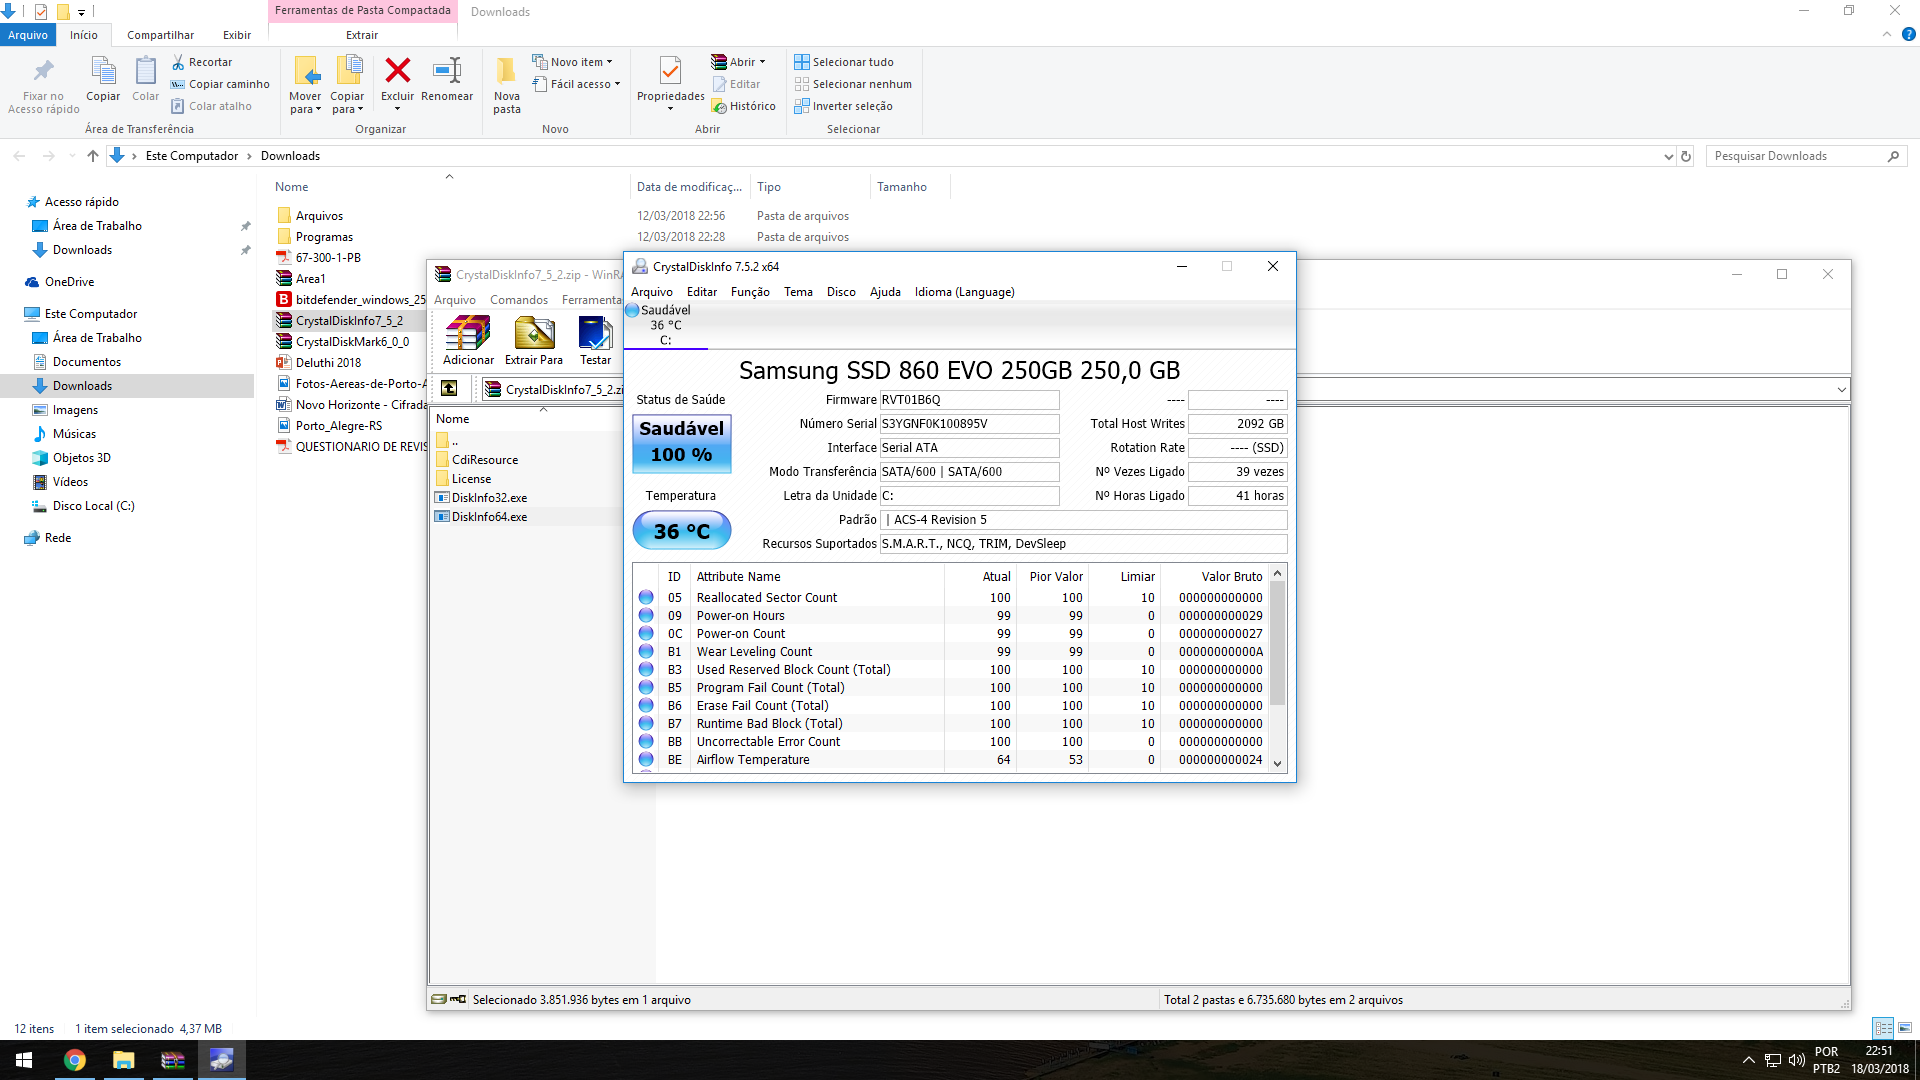
Task: Click Inverter seleção icon
Action: tap(802, 106)
